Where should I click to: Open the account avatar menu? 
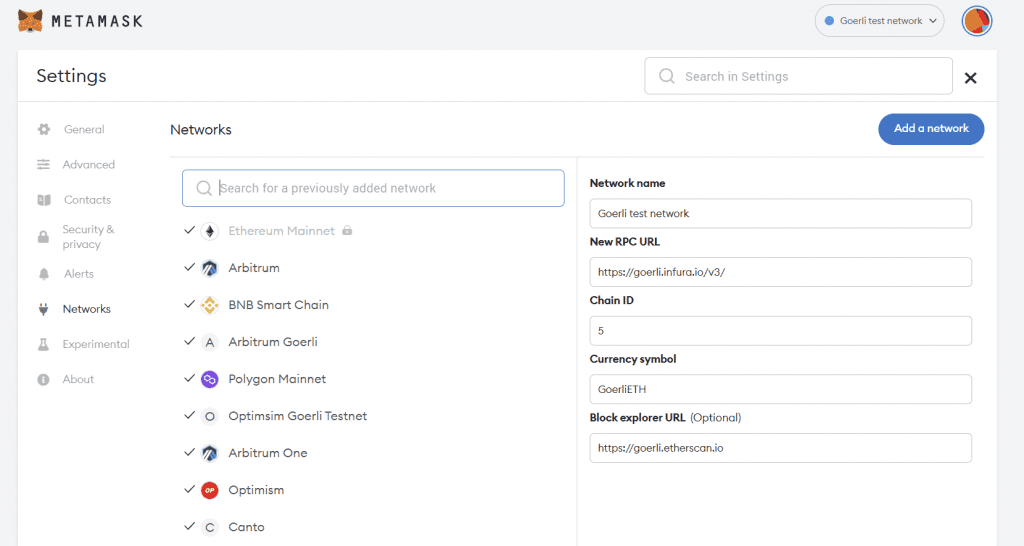976,21
